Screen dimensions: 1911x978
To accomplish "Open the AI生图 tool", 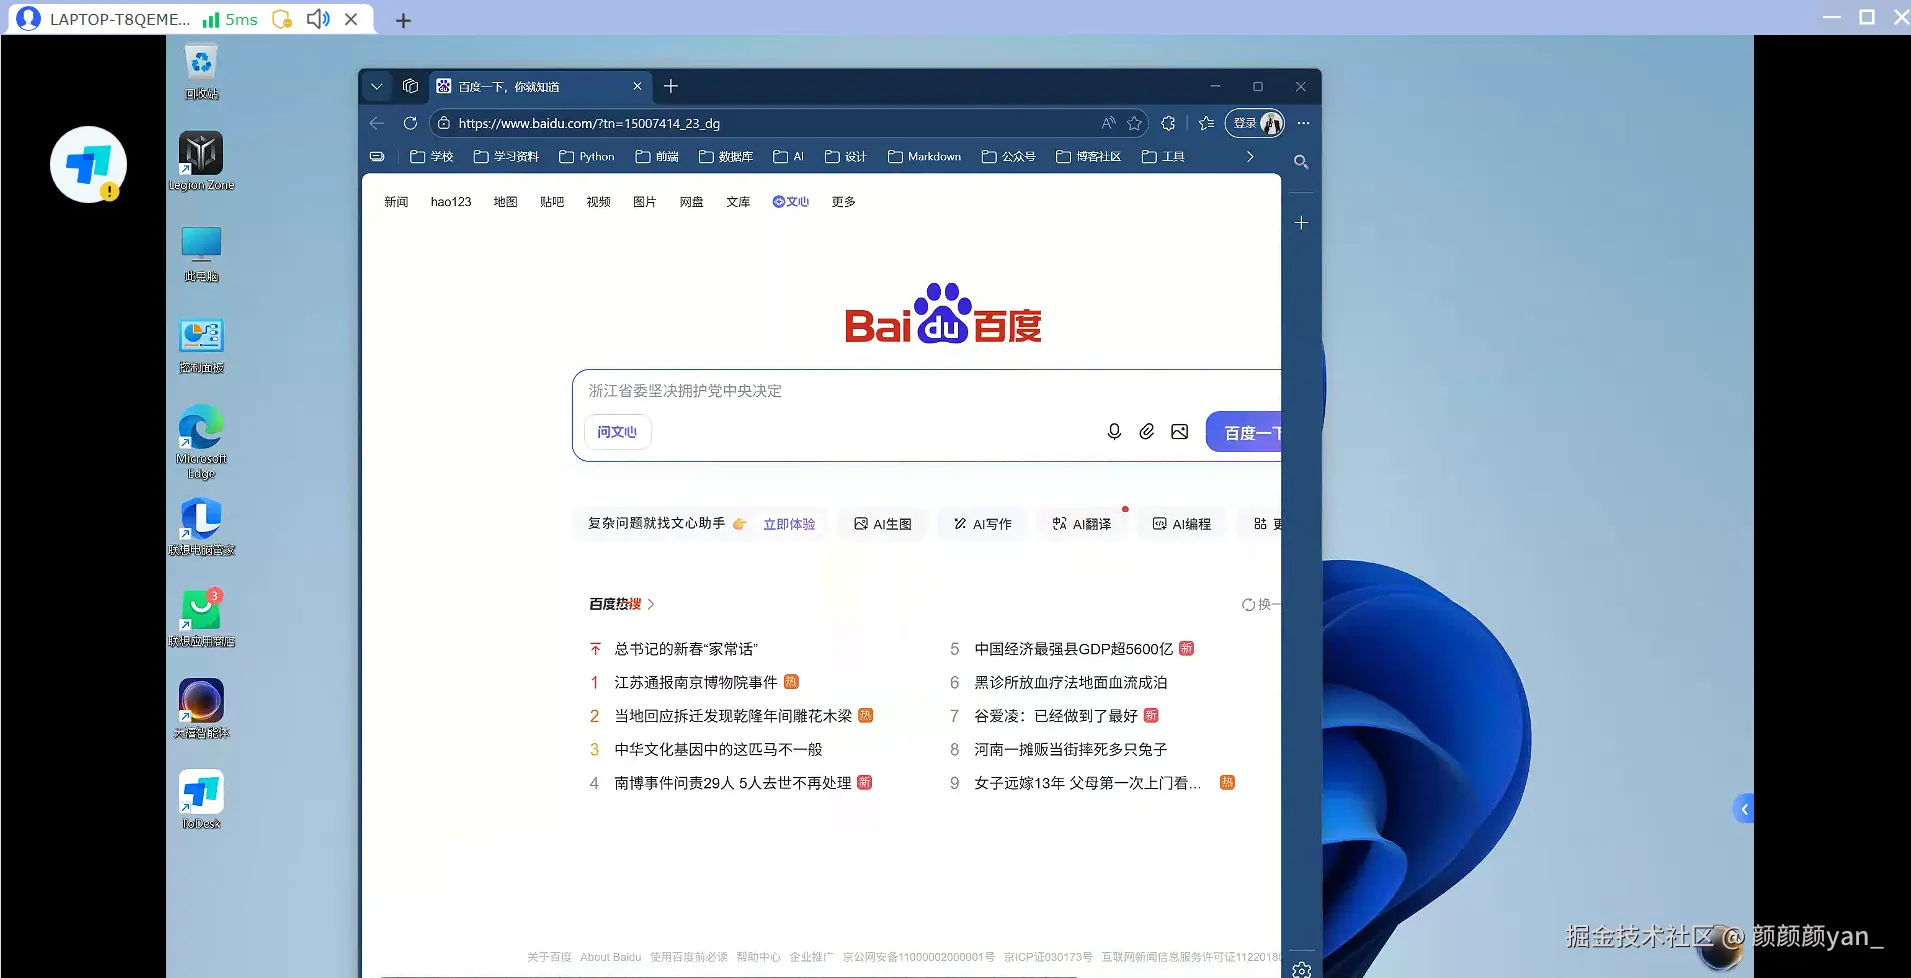I will click(x=883, y=524).
